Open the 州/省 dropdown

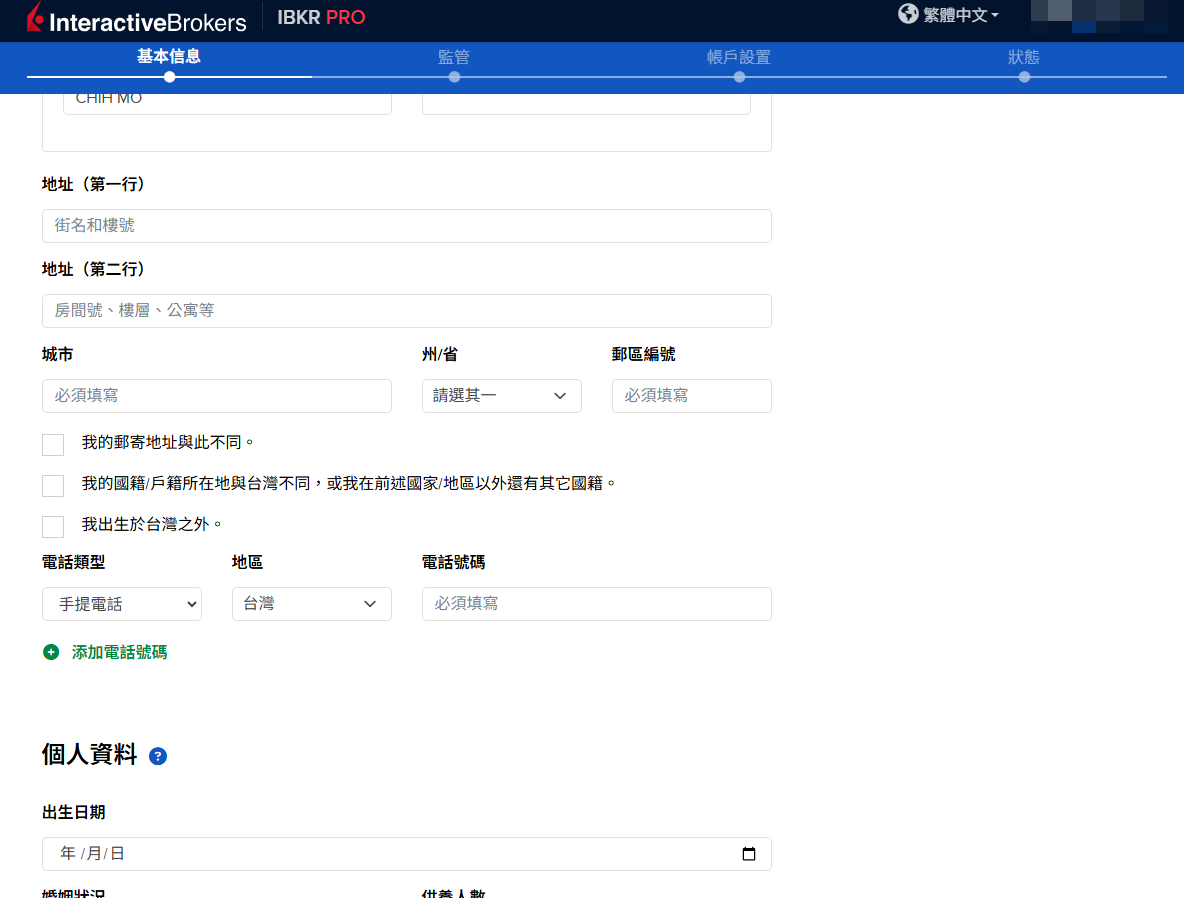point(501,396)
